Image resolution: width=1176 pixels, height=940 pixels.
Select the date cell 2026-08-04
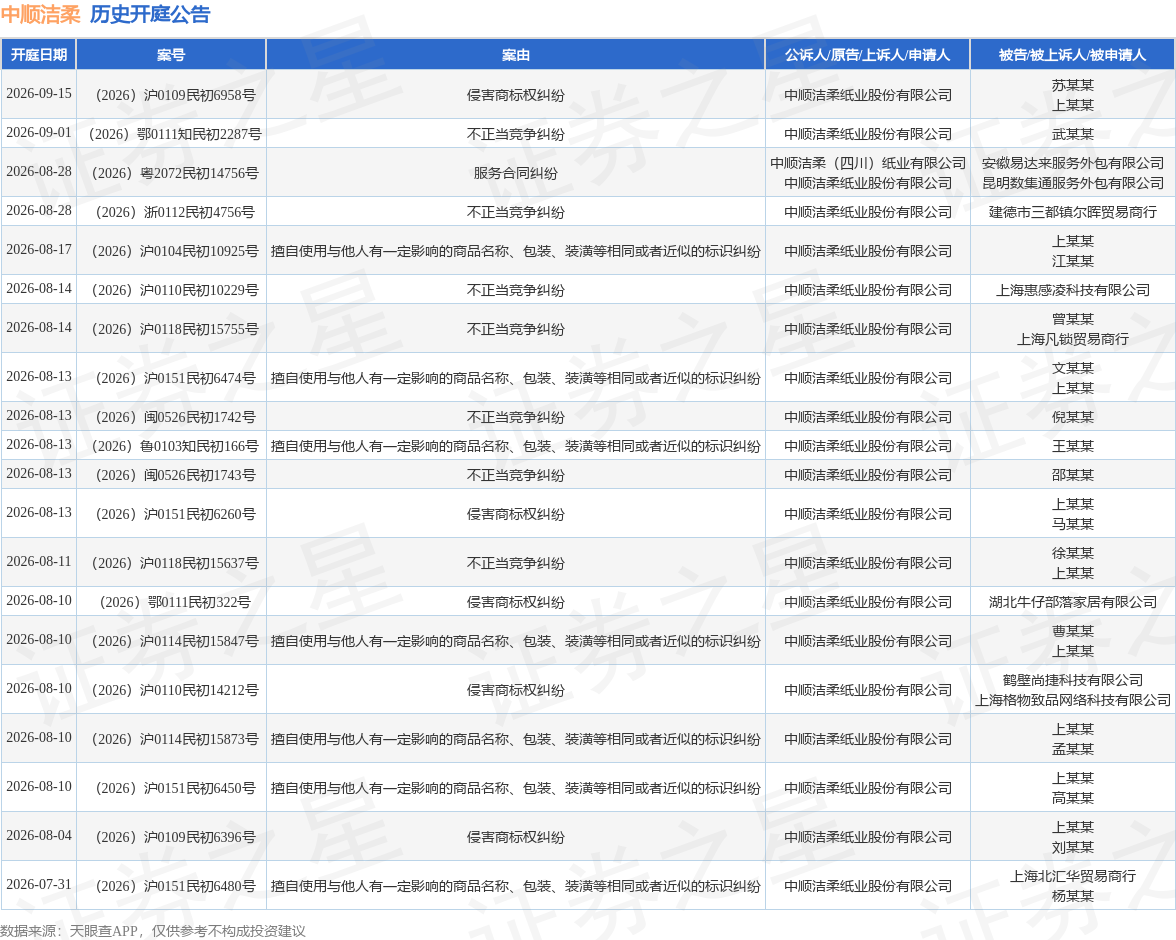(39, 836)
